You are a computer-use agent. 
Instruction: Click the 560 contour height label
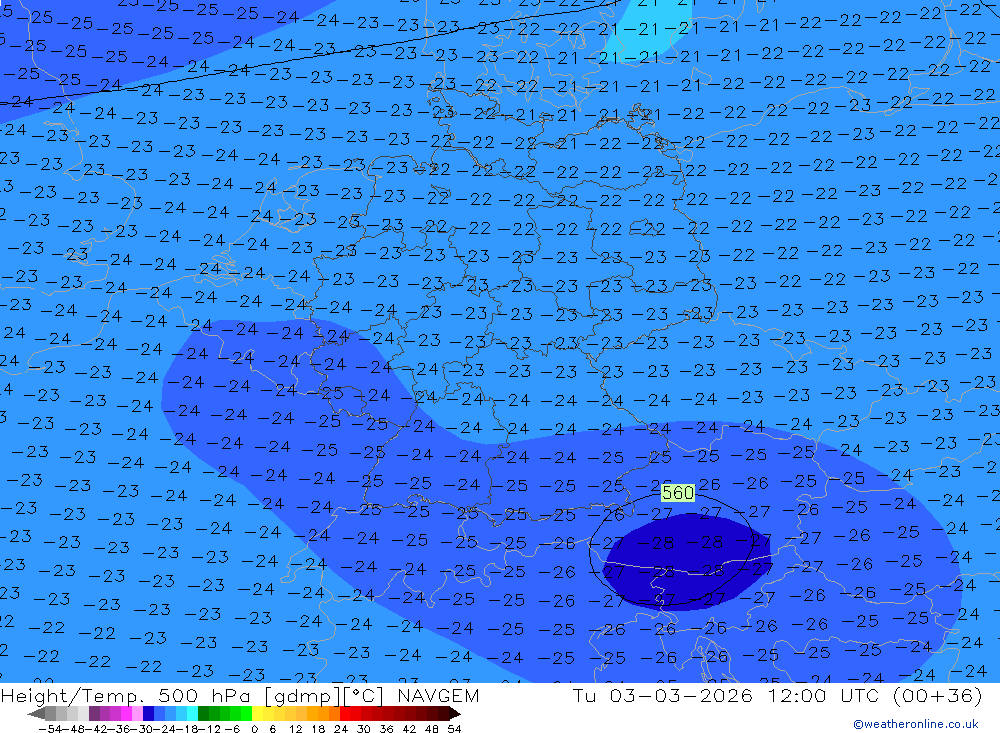[677, 492]
